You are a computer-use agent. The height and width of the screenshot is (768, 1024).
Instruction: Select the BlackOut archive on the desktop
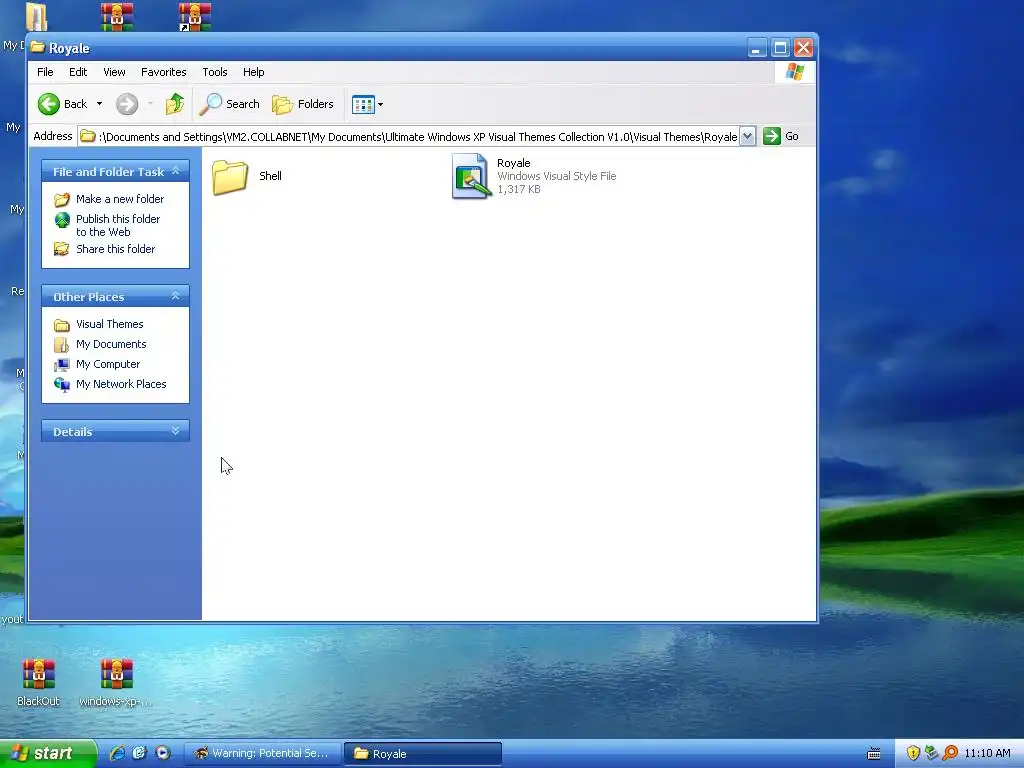pyautogui.click(x=38, y=675)
